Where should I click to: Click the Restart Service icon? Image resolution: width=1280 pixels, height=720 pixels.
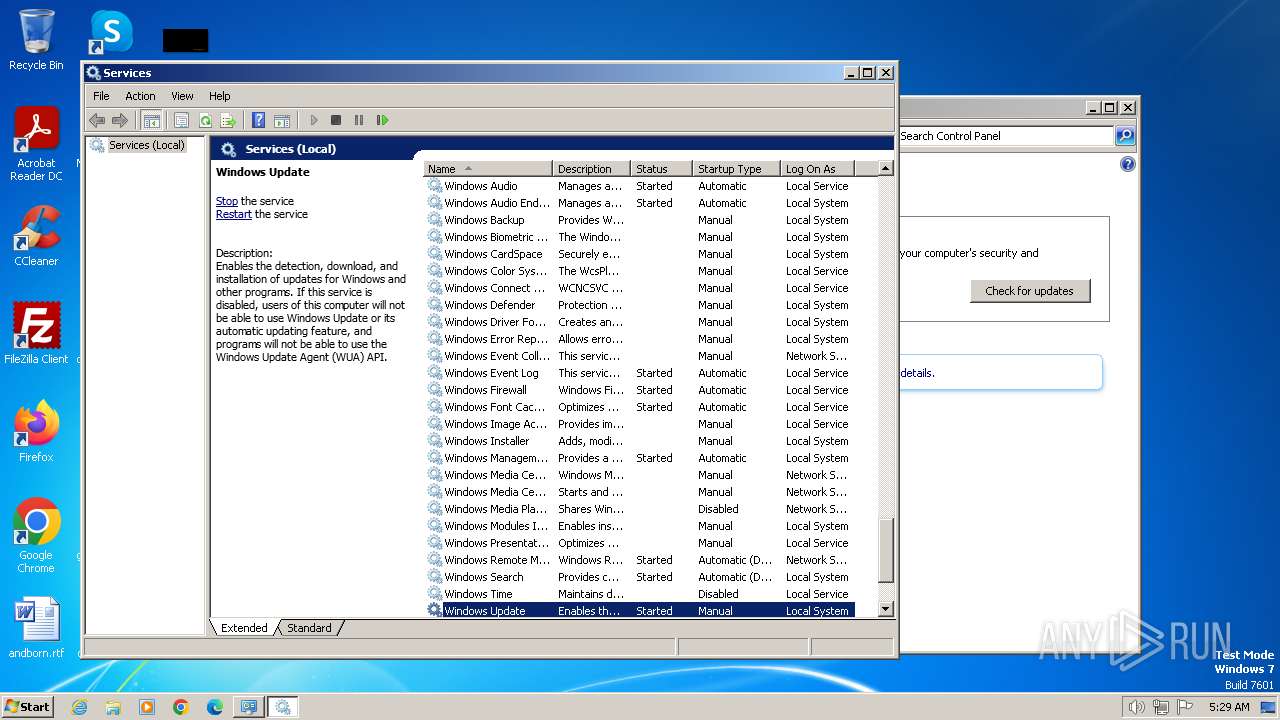click(382, 120)
